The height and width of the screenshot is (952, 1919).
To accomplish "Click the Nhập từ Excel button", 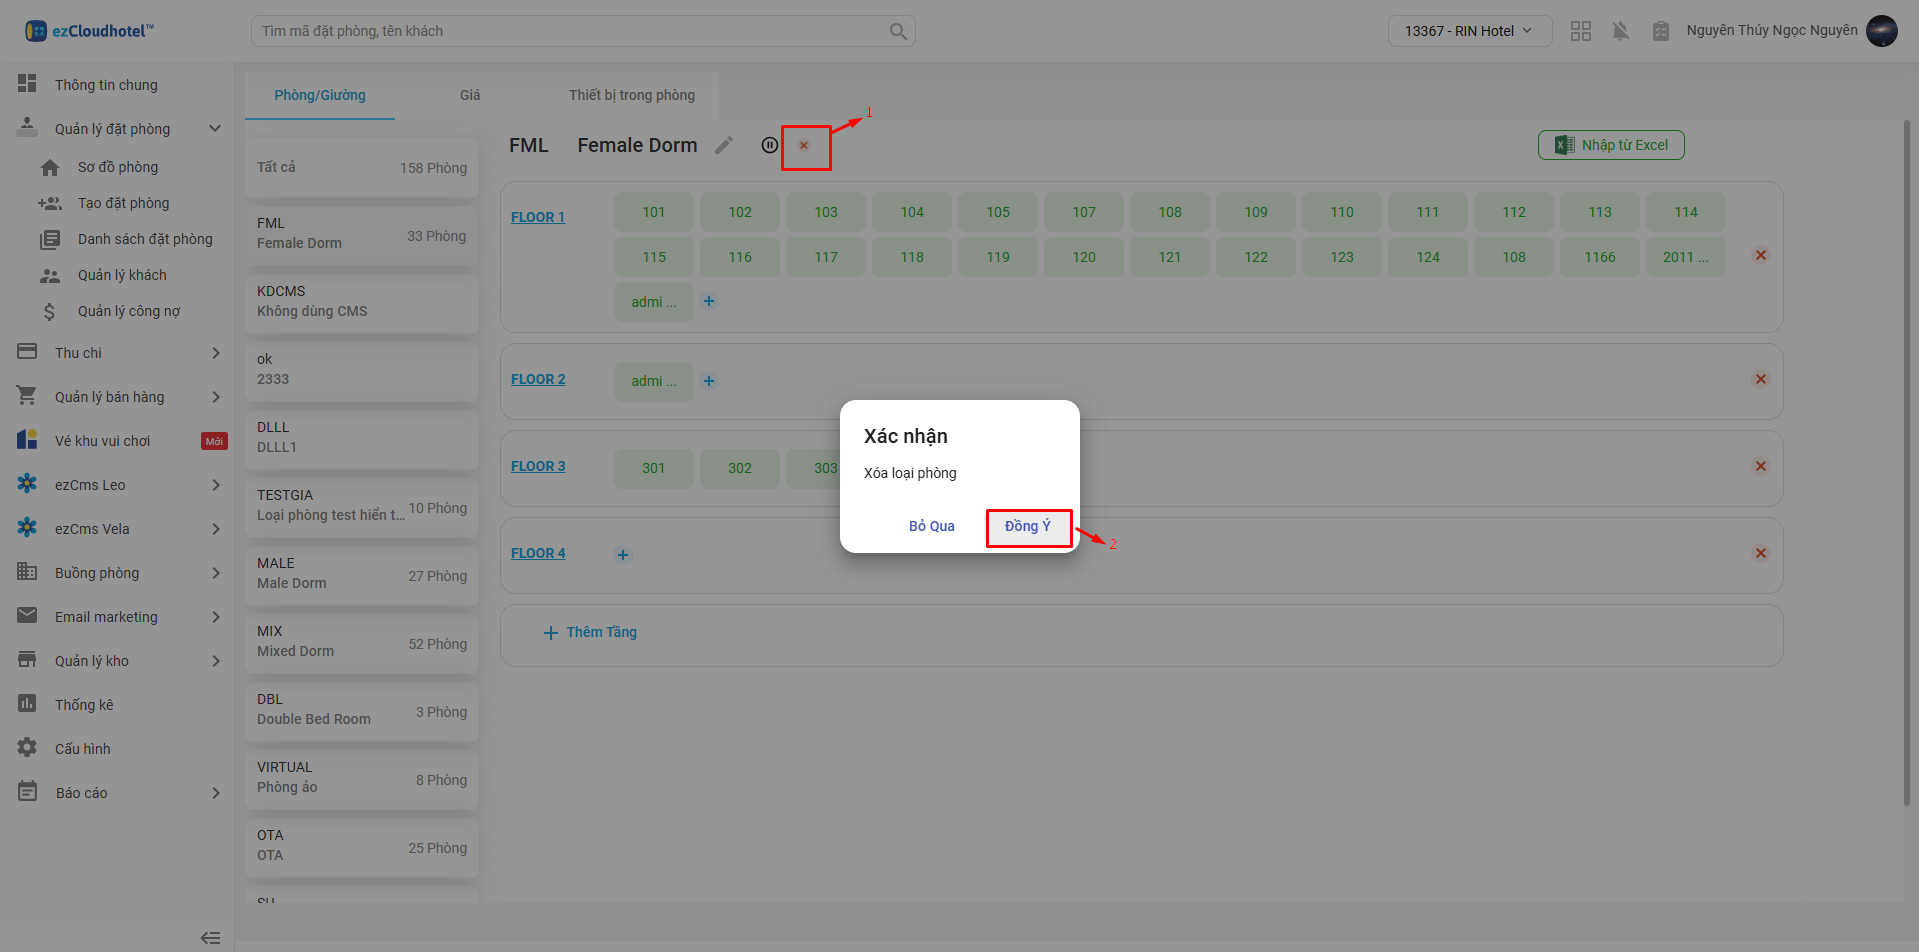I will tap(1610, 145).
